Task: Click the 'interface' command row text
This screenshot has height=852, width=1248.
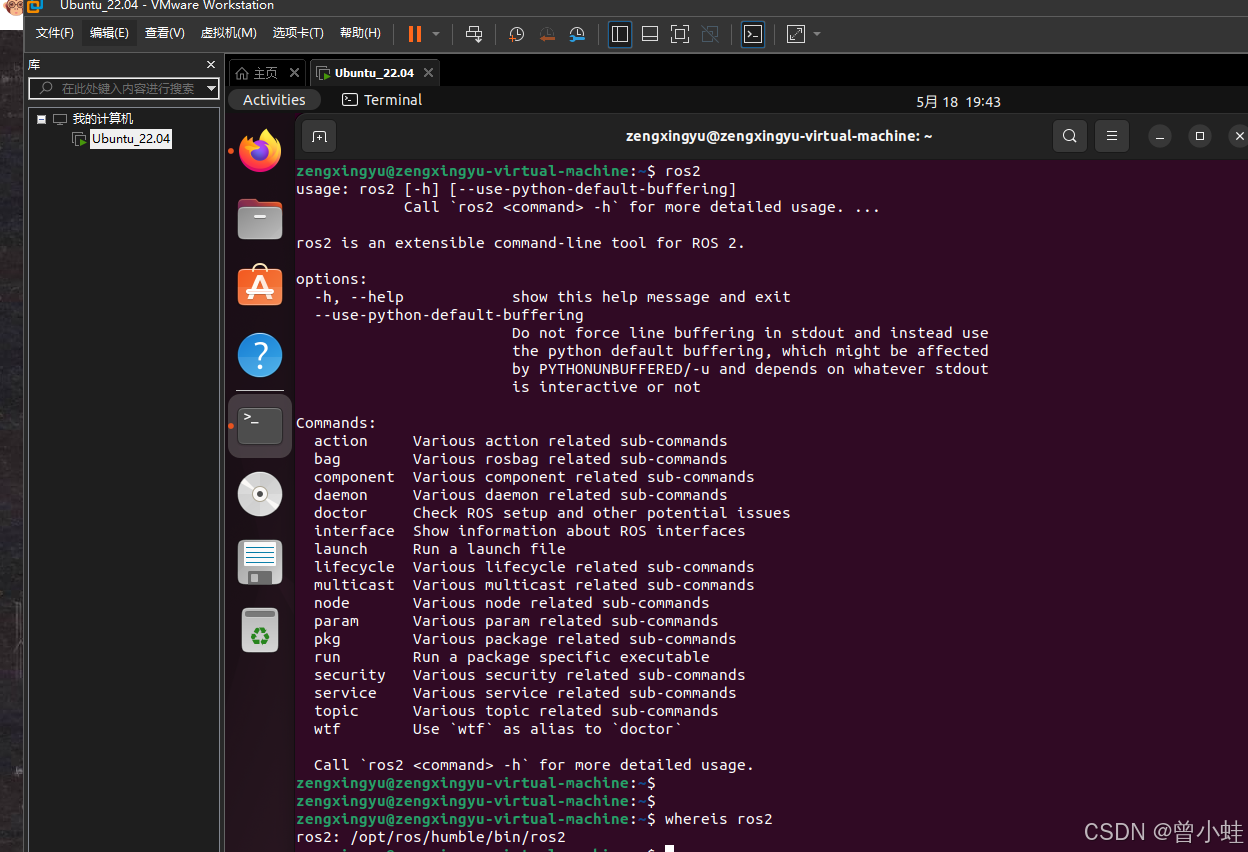Action: point(530,531)
